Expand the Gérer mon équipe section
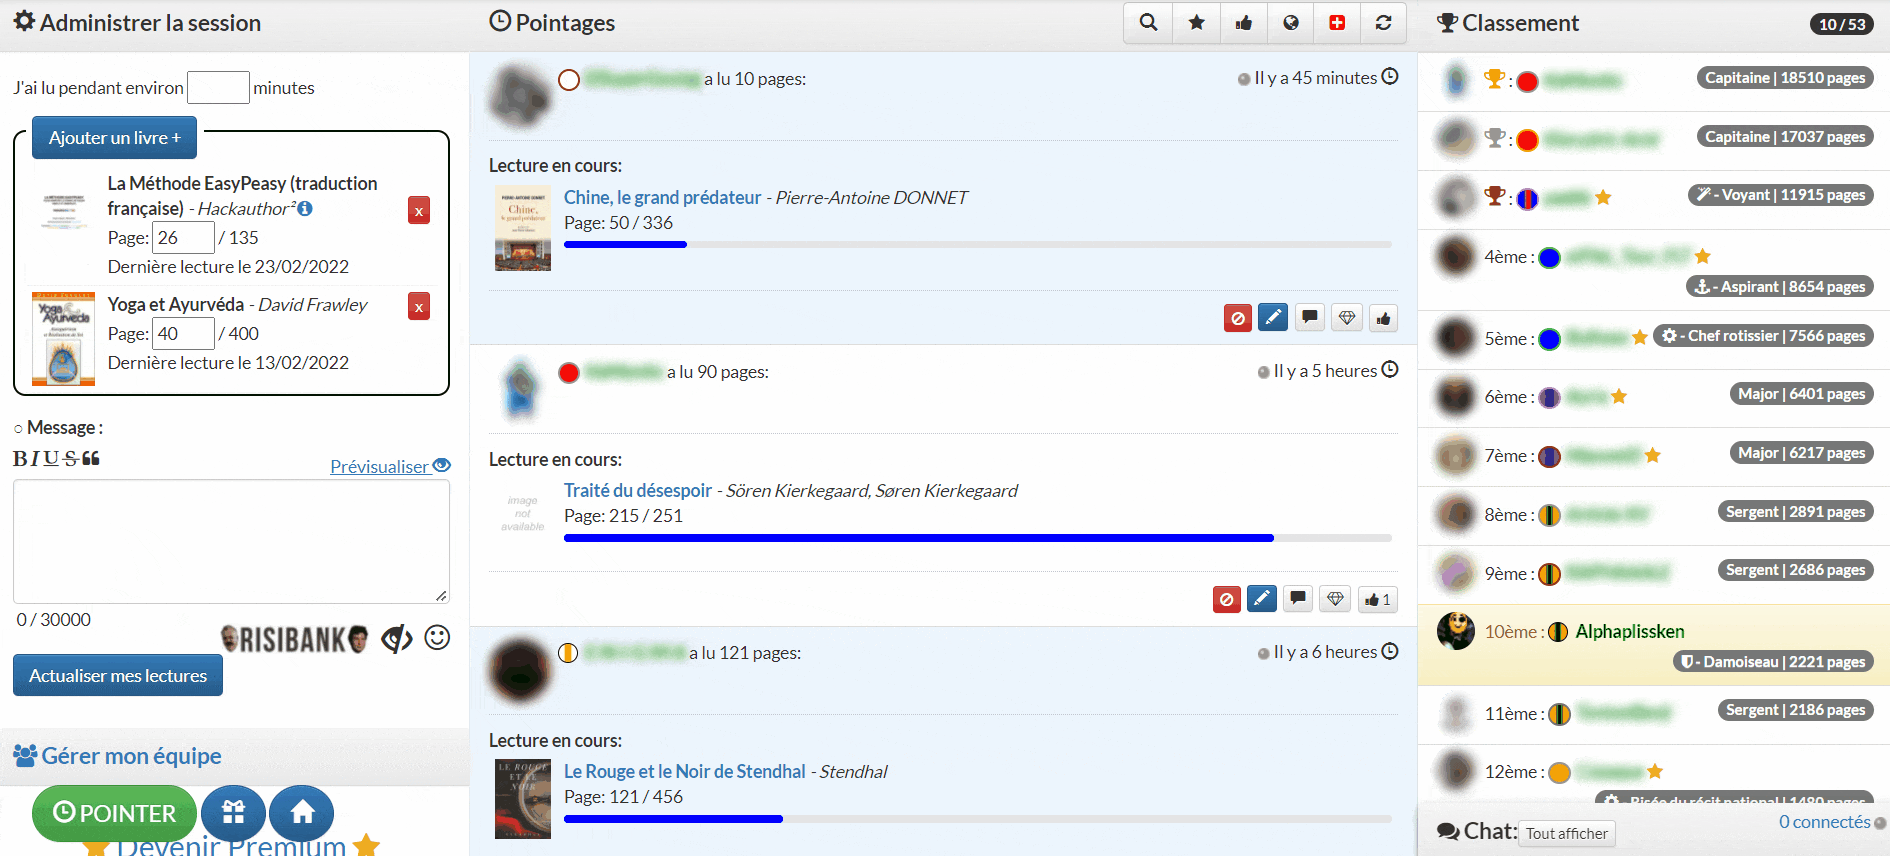The width and height of the screenshot is (1890, 856). 130,756
